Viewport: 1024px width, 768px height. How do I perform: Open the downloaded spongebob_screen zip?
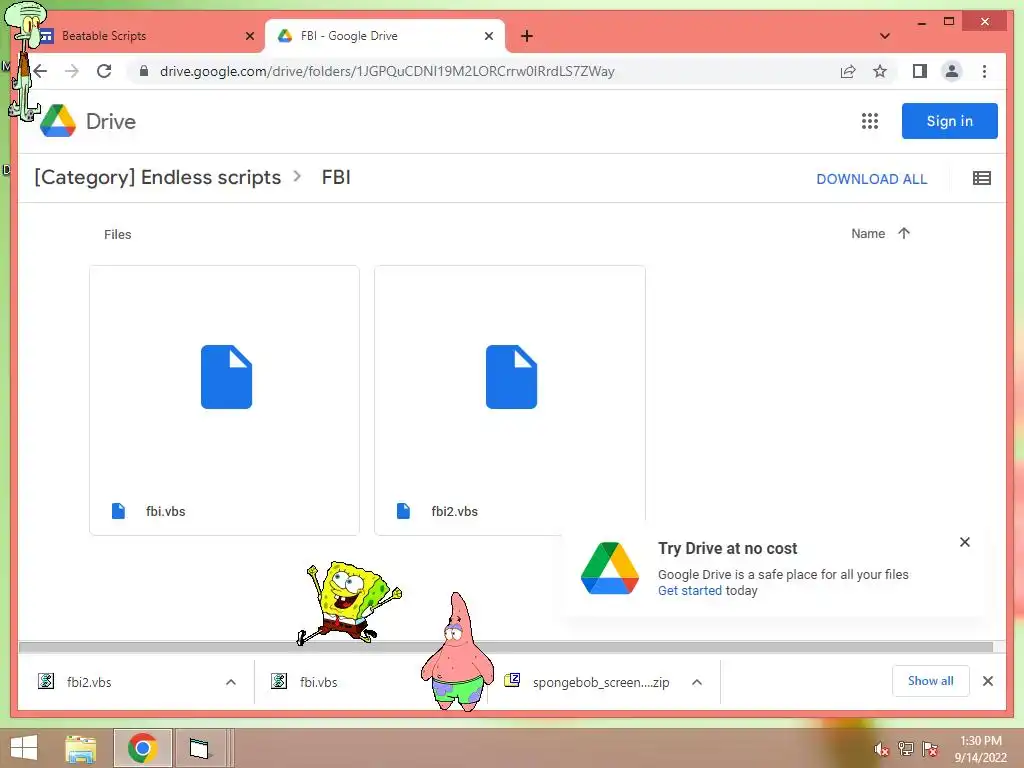tap(601, 682)
